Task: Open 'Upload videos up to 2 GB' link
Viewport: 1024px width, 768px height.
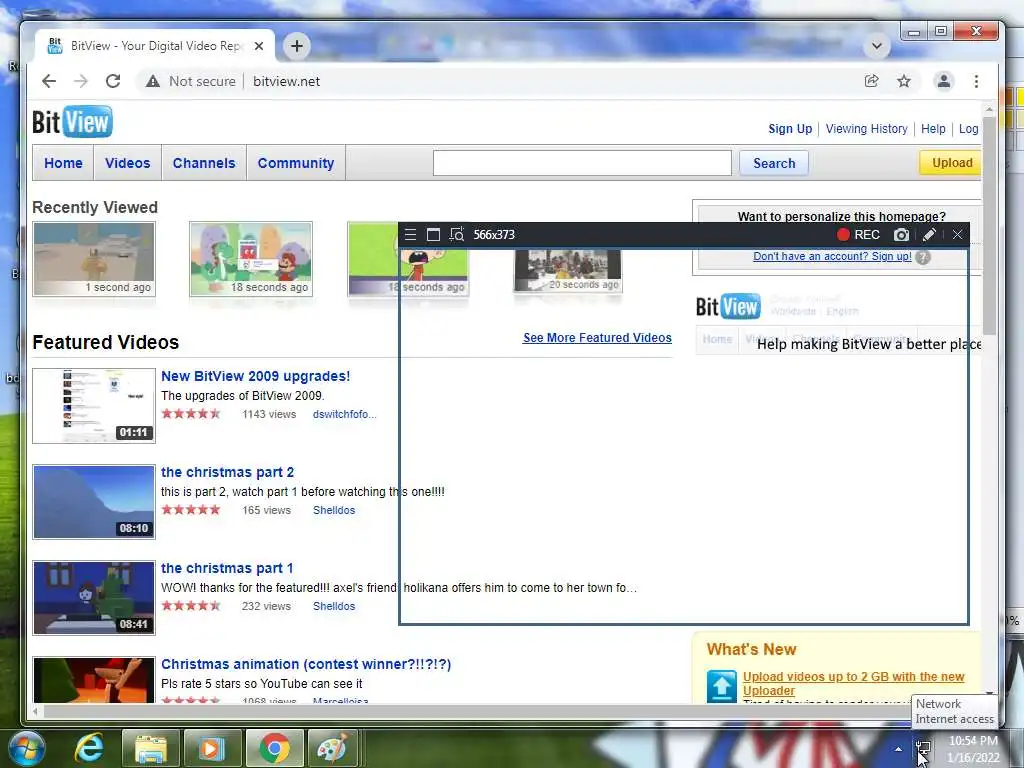Action: [853, 683]
